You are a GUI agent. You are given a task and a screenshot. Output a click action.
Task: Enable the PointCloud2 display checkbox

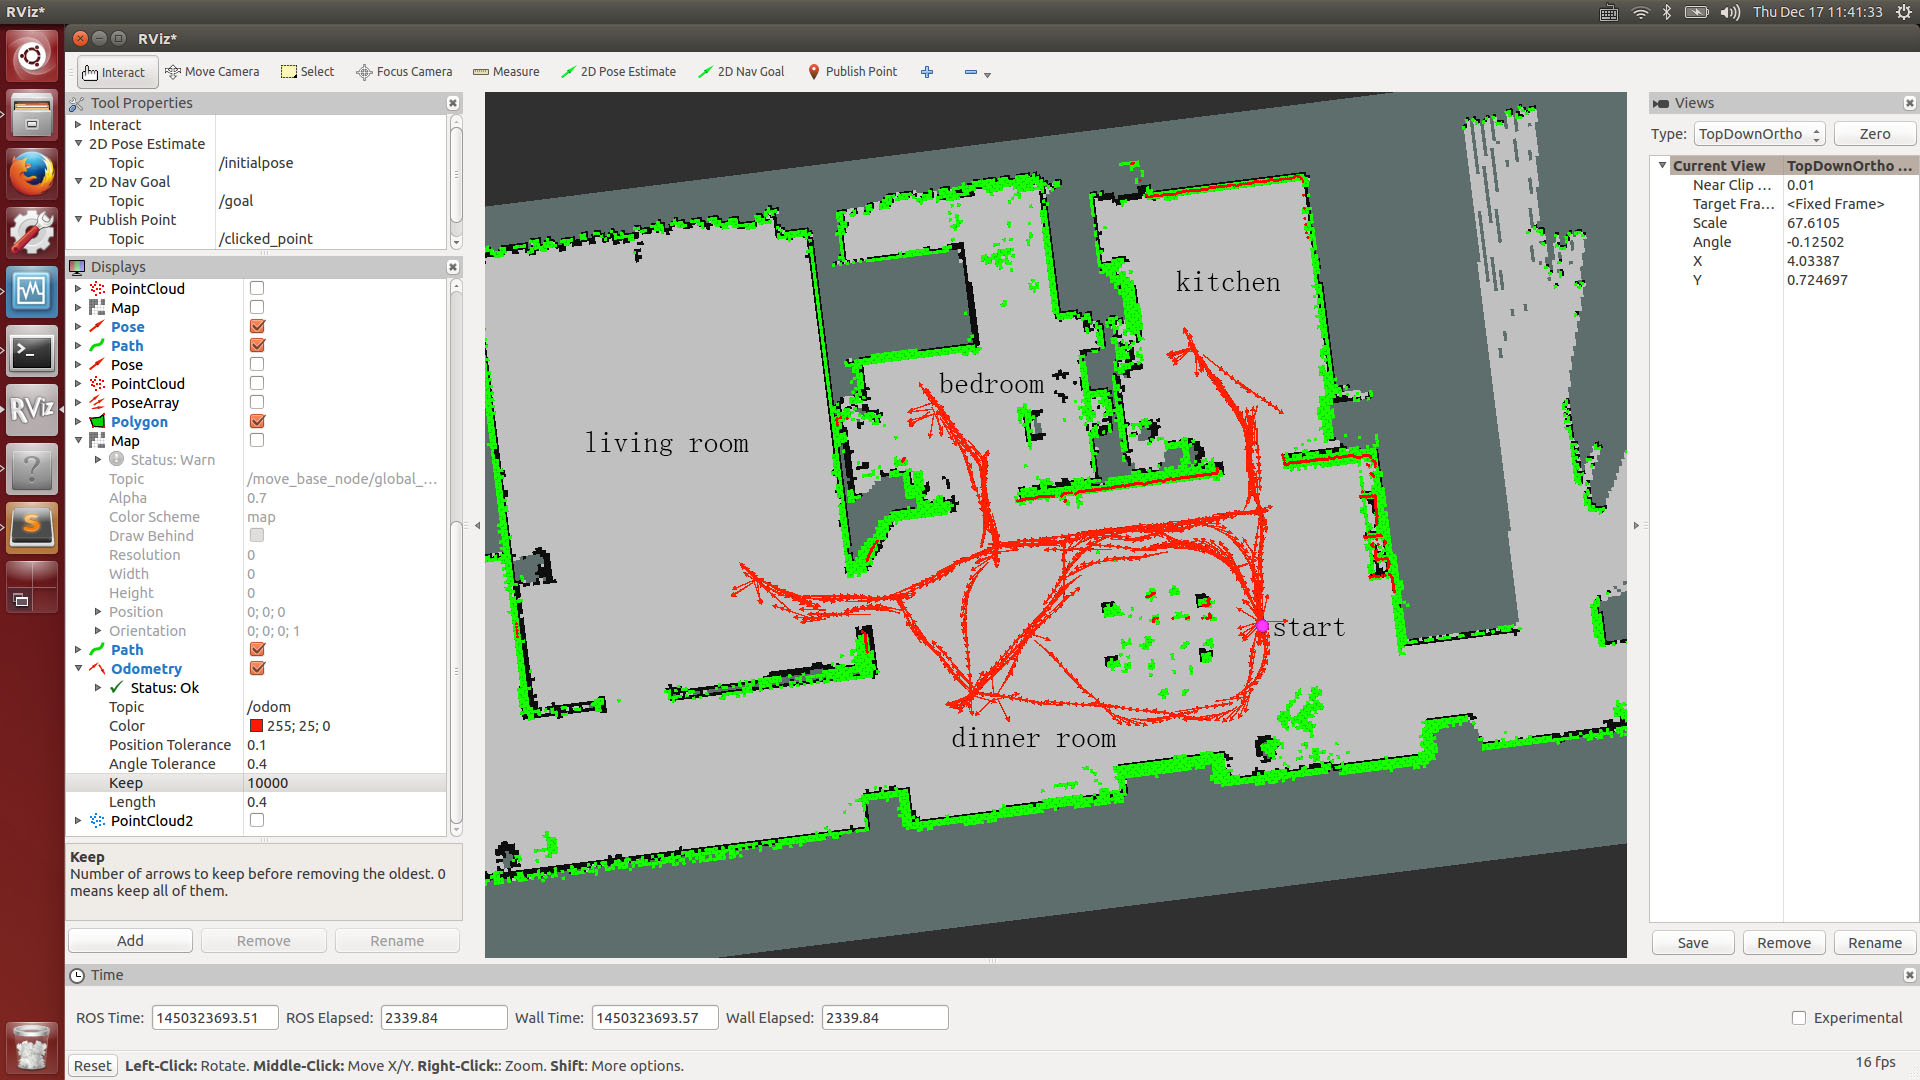point(257,821)
